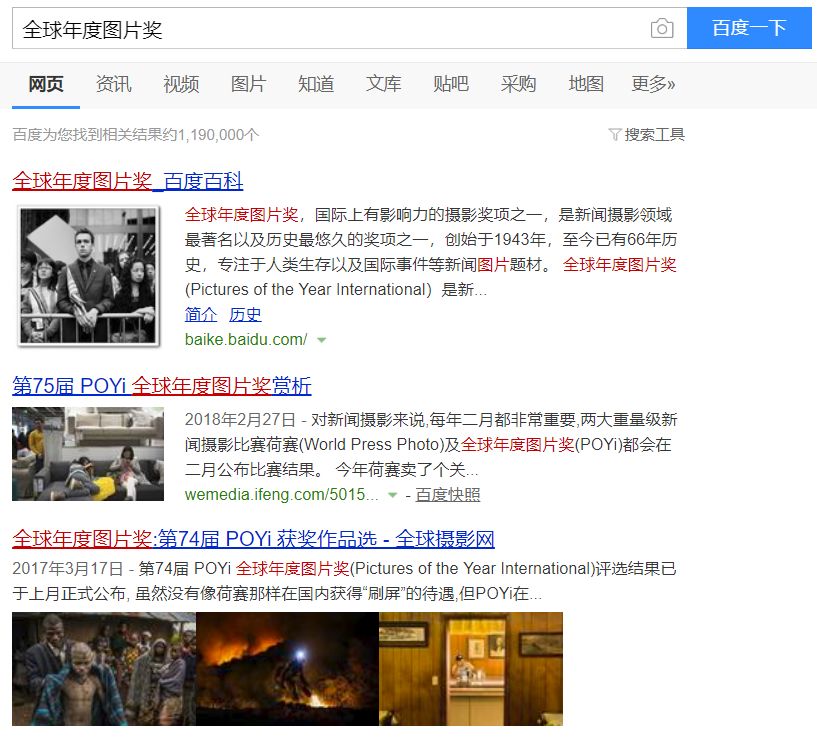Expand the arrow next to baike.baidu.com/
This screenshot has height=740, width=817.
point(321,340)
